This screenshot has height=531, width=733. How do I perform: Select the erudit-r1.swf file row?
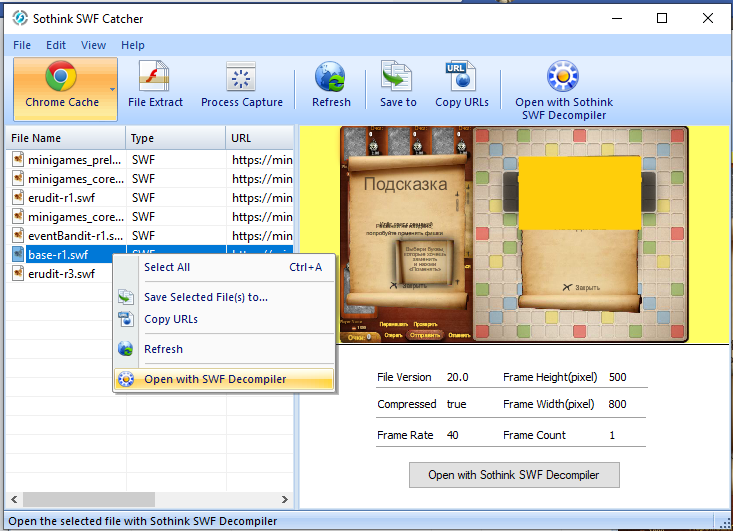pos(150,198)
